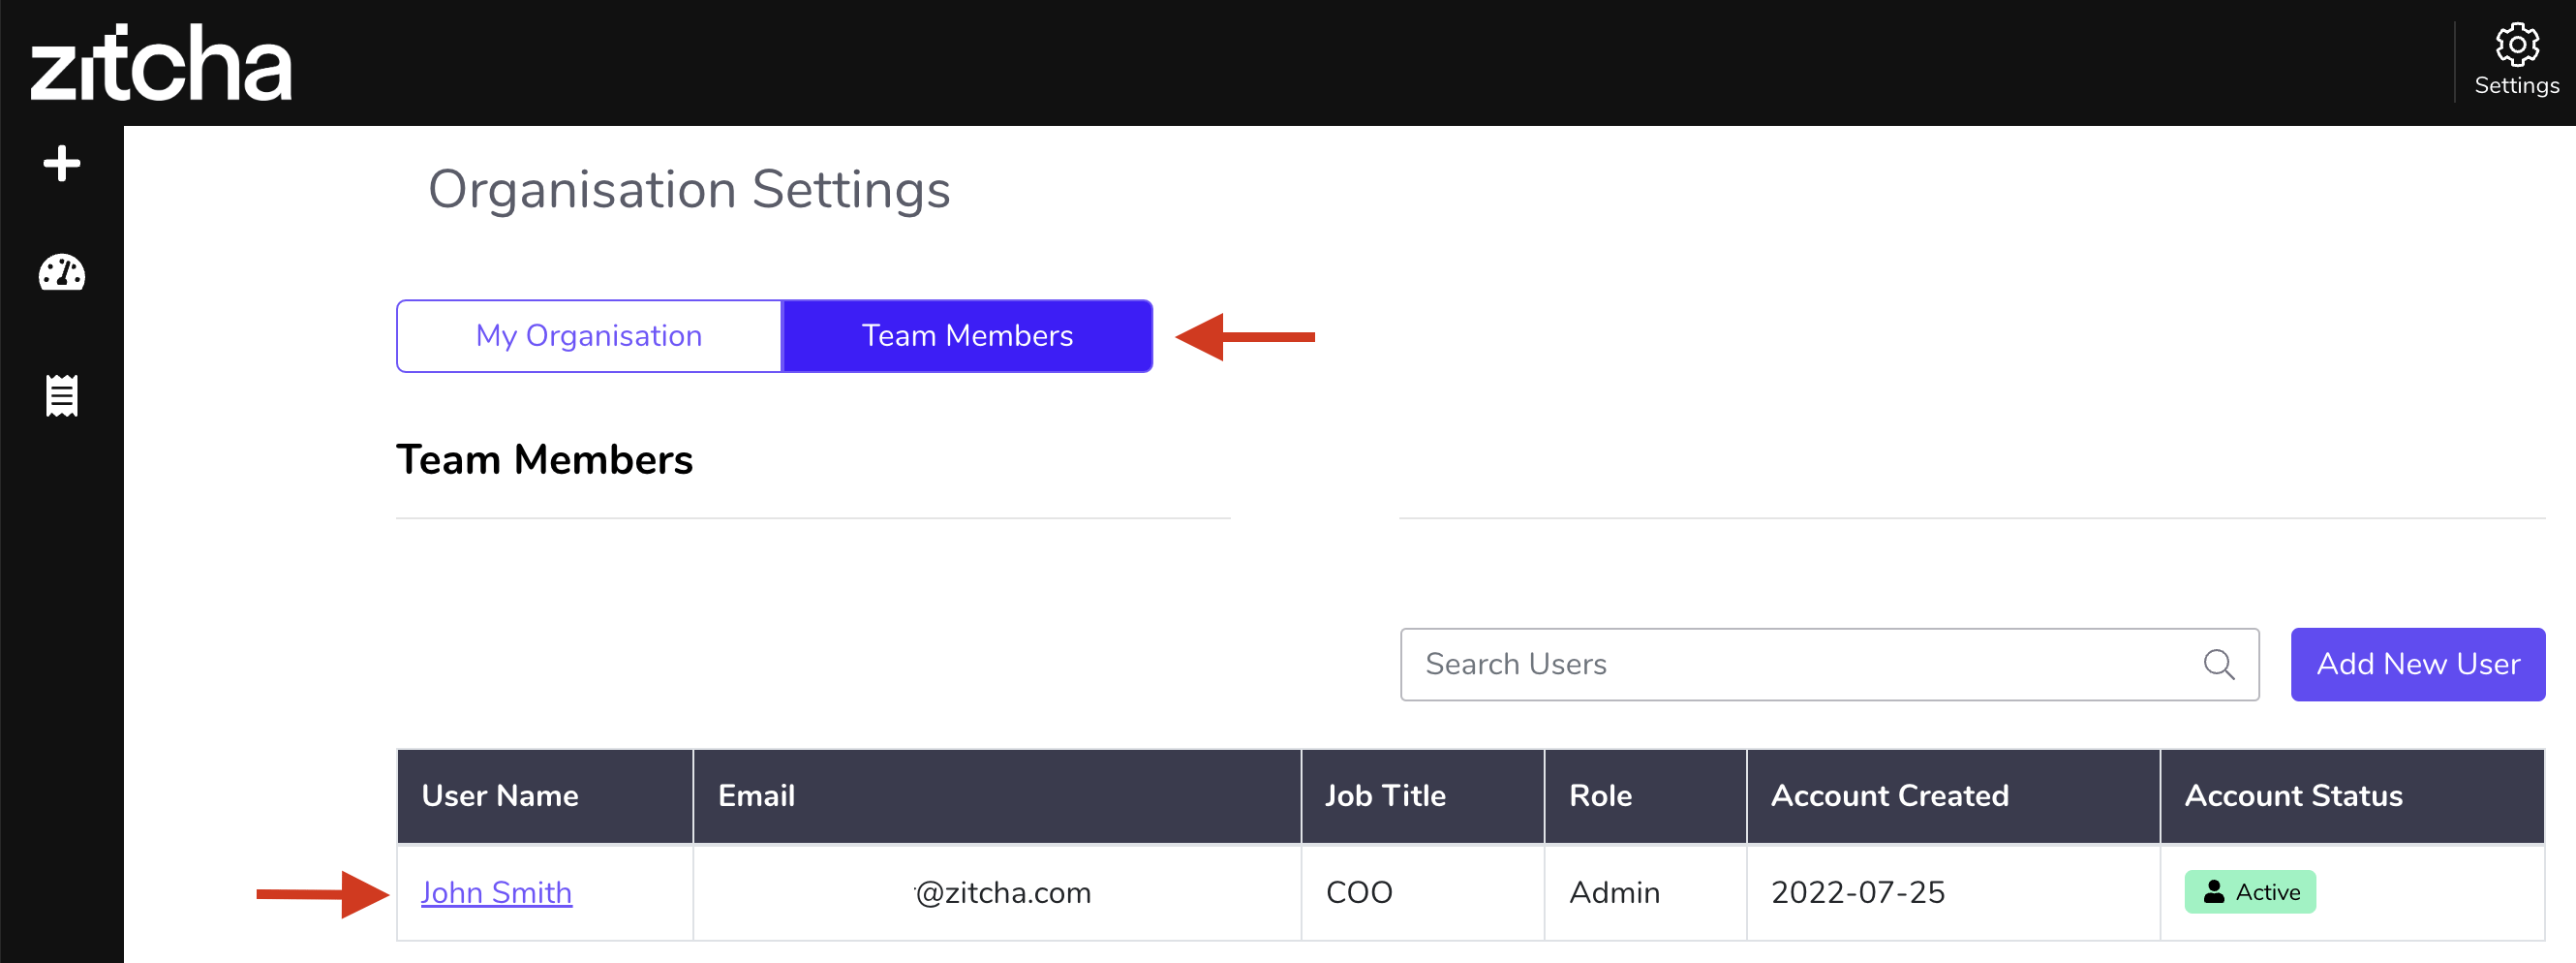
Task: Open the dashboard gauge icon
Action: 62,273
